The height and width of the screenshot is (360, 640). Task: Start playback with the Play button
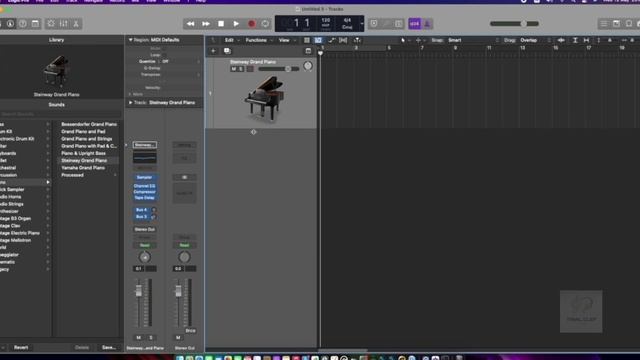tap(236, 24)
